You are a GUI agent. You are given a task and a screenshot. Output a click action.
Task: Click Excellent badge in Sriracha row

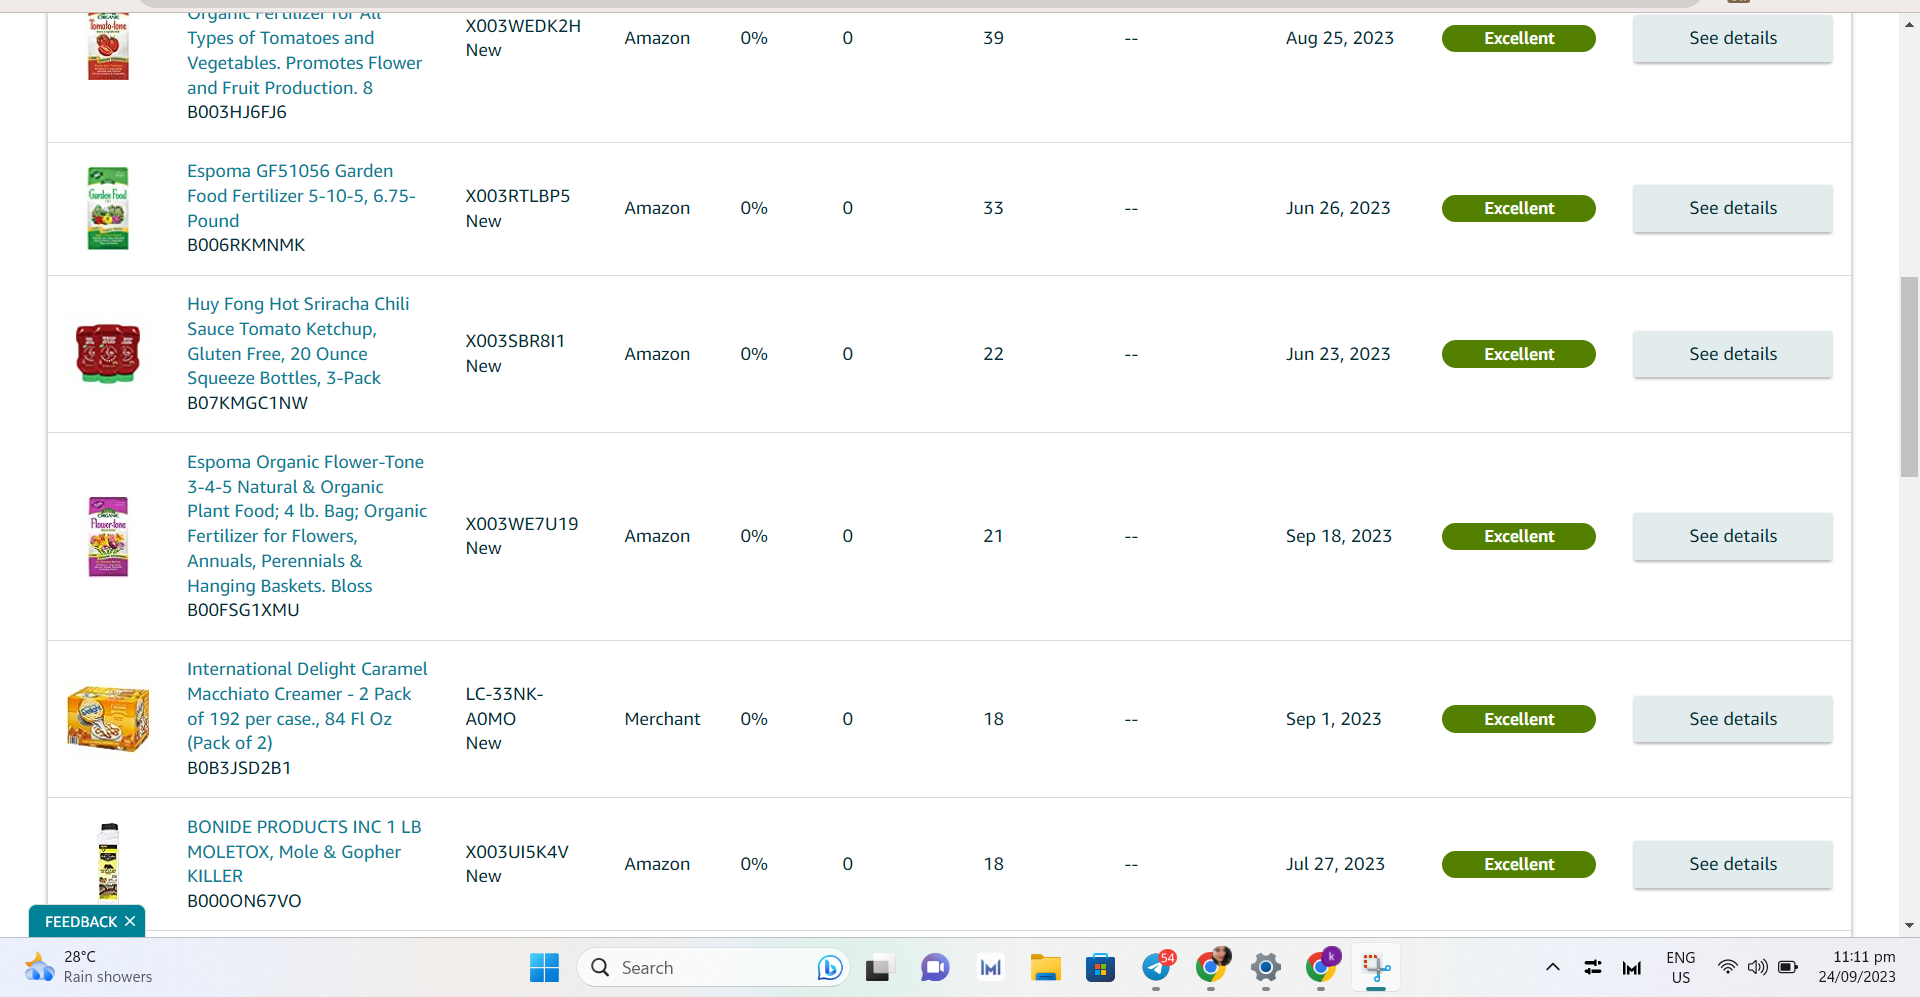(x=1518, y=354)
